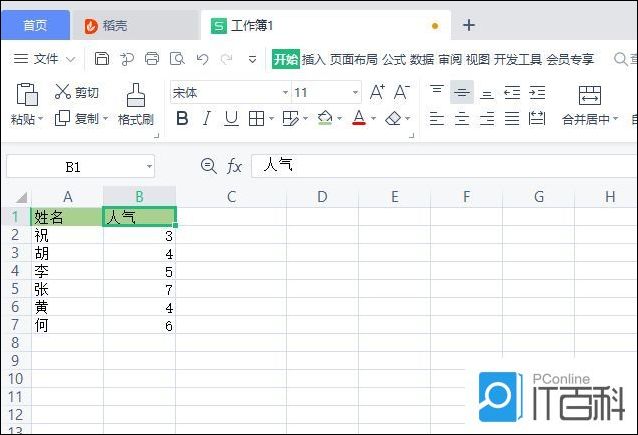Viewport: 638px width, 435px height.
Task: Select 工作簿1 document tab
Action: click(x=326, y=26)
